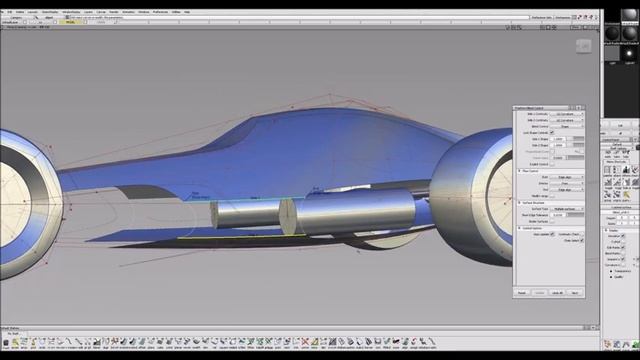Open the Render menu

pyautogui.click(x=113, y=12)
